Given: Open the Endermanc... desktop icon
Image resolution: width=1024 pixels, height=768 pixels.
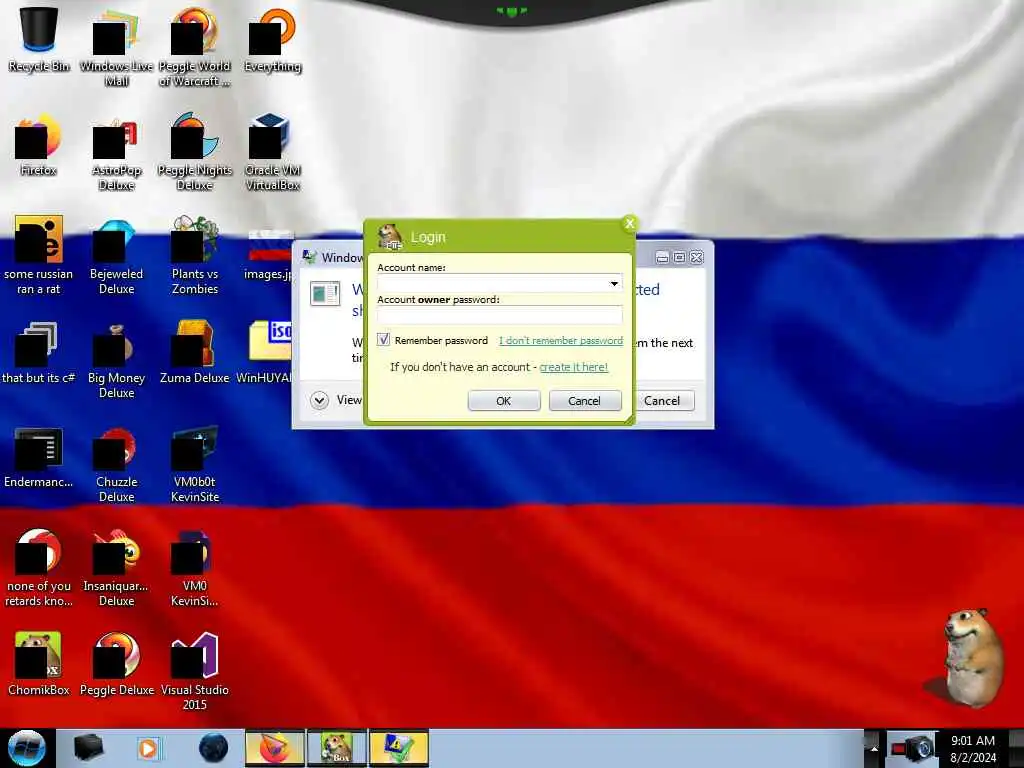Looking at the screenshot, I should pyautogui.click(x=39, y=457).
